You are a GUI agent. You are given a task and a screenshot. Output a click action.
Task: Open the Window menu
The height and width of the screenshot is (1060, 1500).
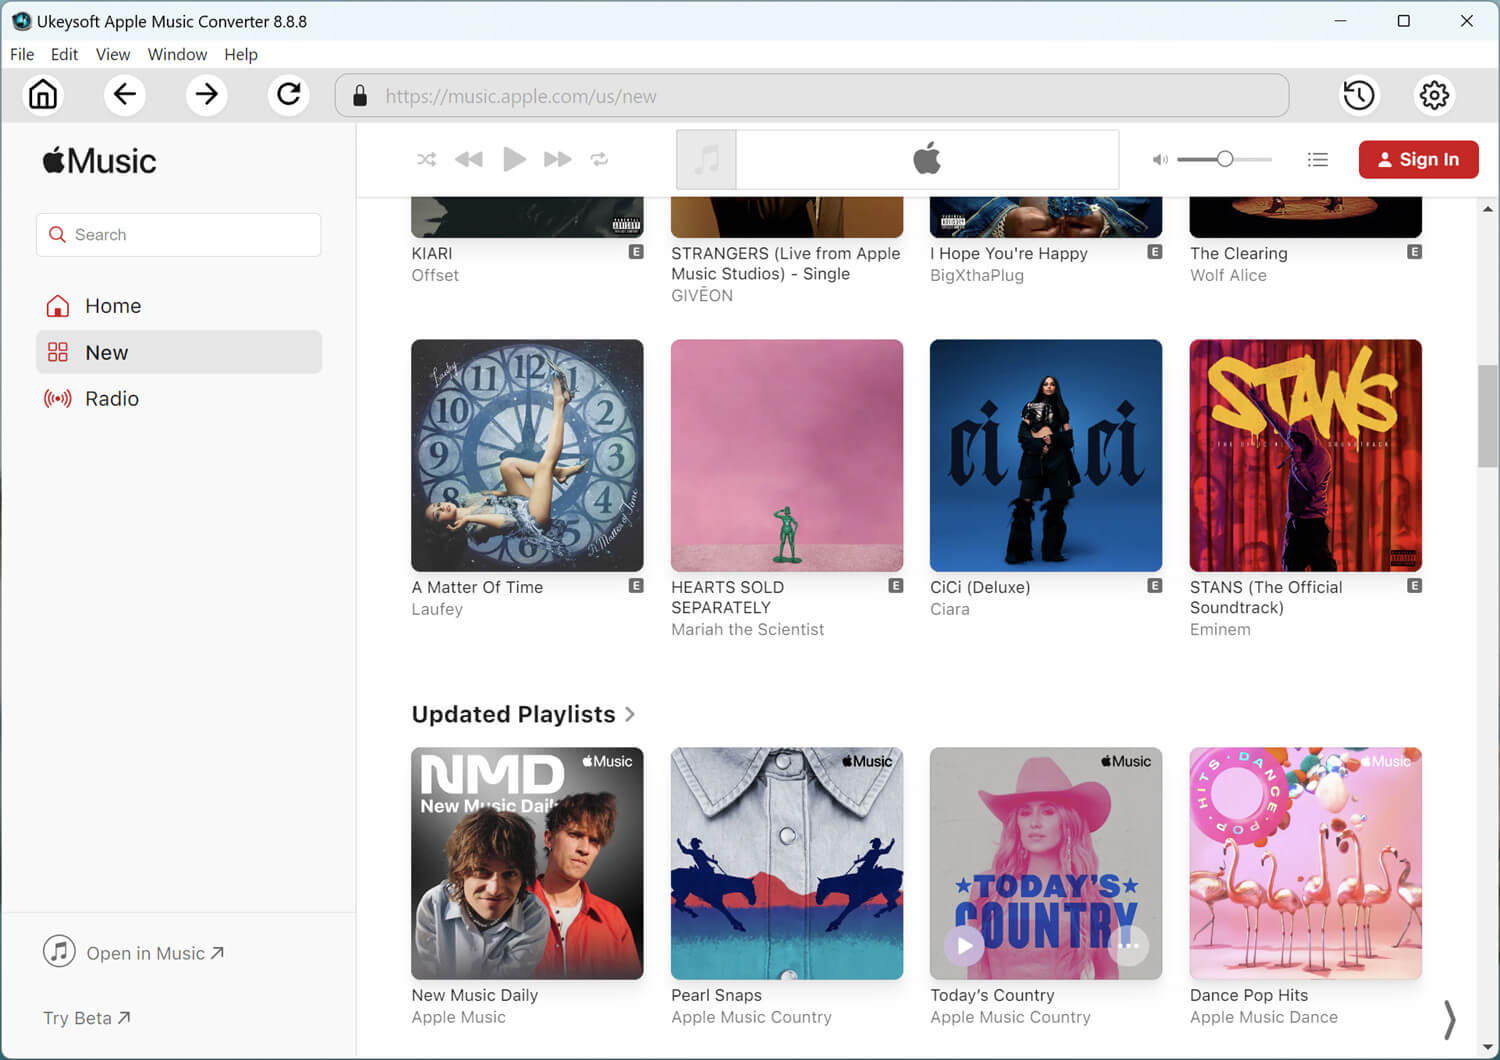(177, 54)
